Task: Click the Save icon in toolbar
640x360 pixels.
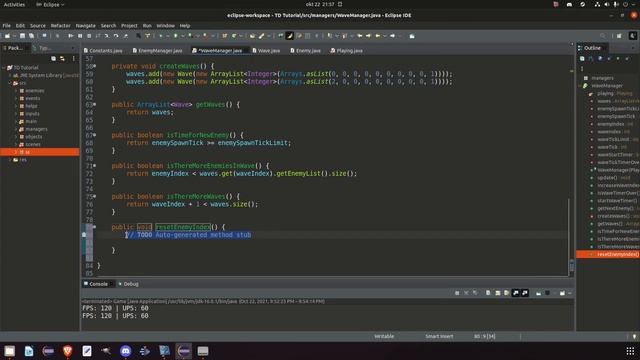Action: pyautogui.click(x=22, y=36)
